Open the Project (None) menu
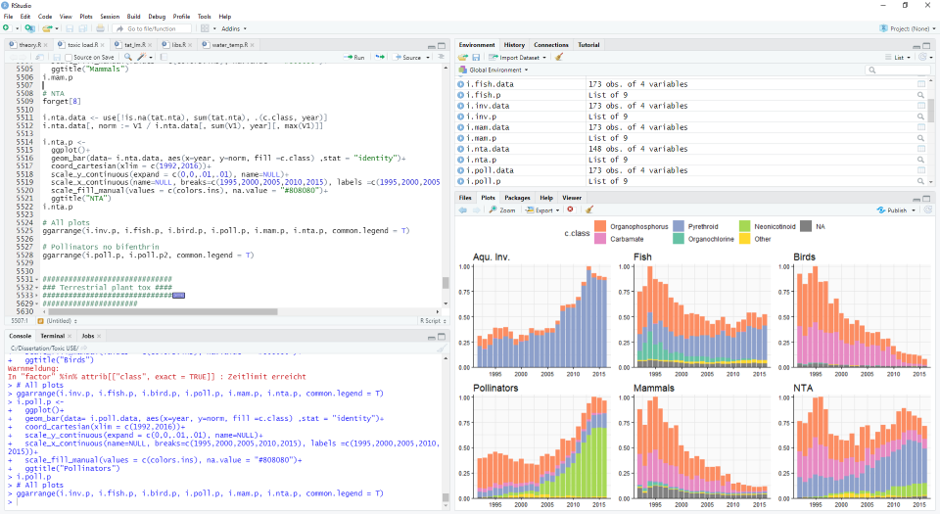 (x=905, y=28)
